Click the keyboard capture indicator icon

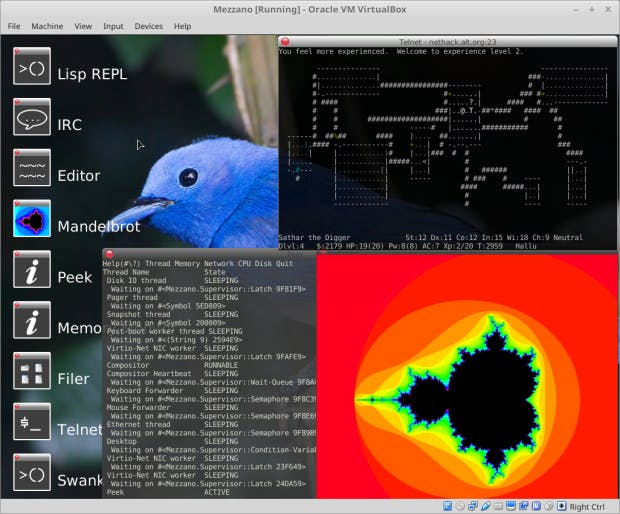561,506
